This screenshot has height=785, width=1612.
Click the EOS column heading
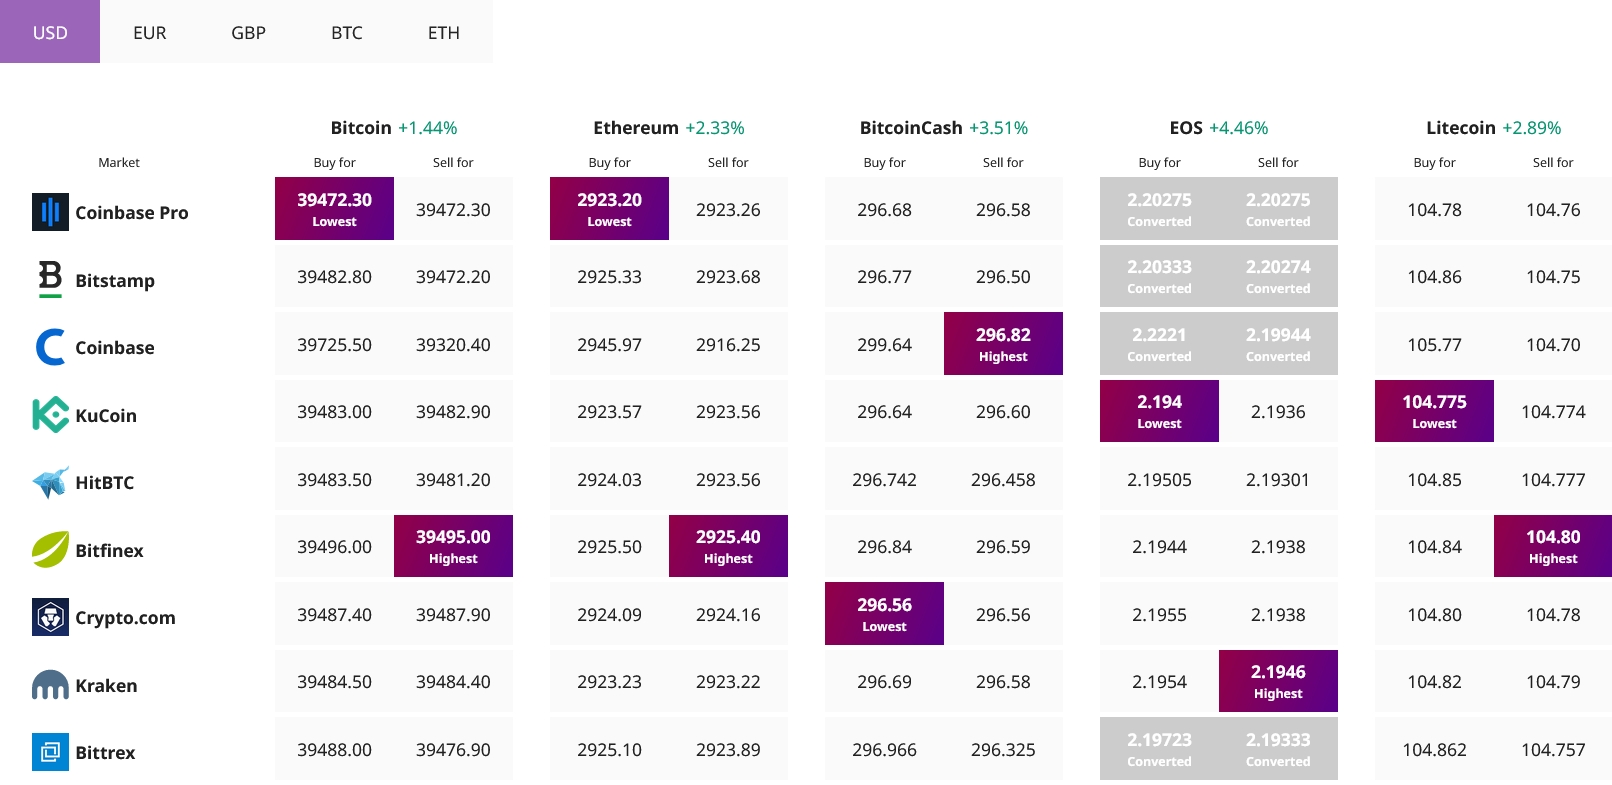coord(1186,127)
